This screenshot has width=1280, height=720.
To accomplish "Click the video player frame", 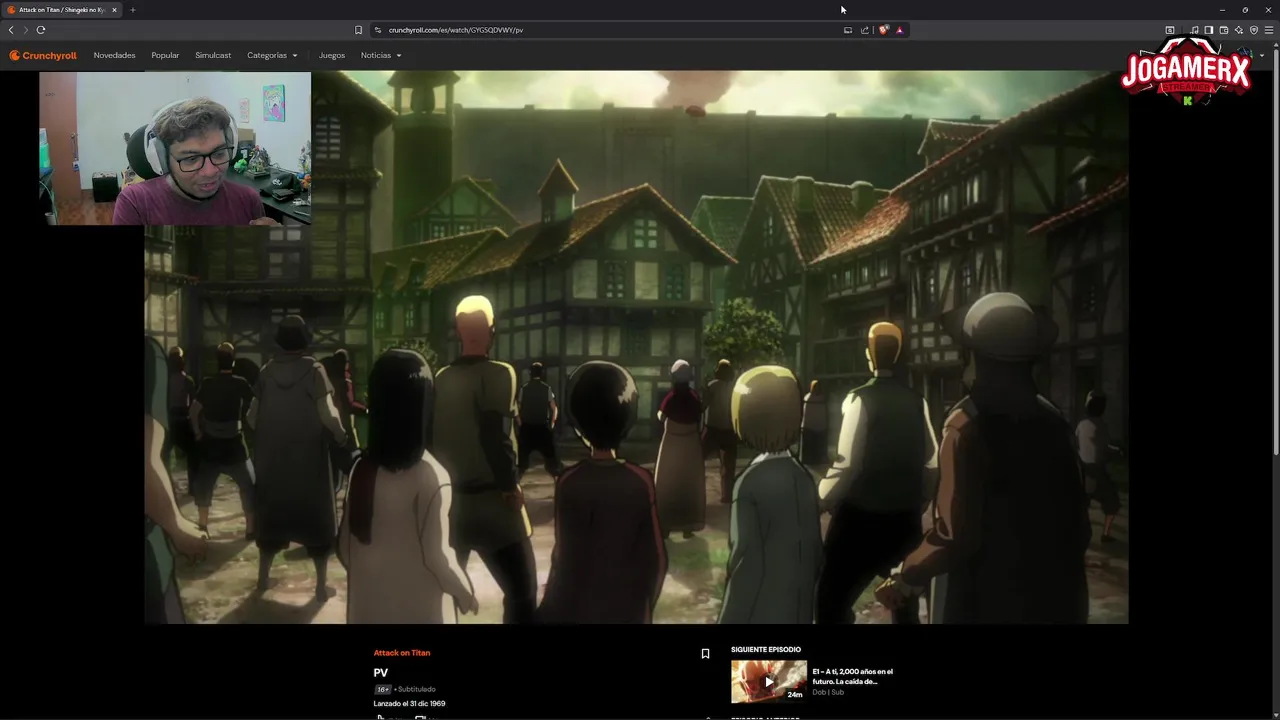I will pyautogui.click(x=636, y=347).
